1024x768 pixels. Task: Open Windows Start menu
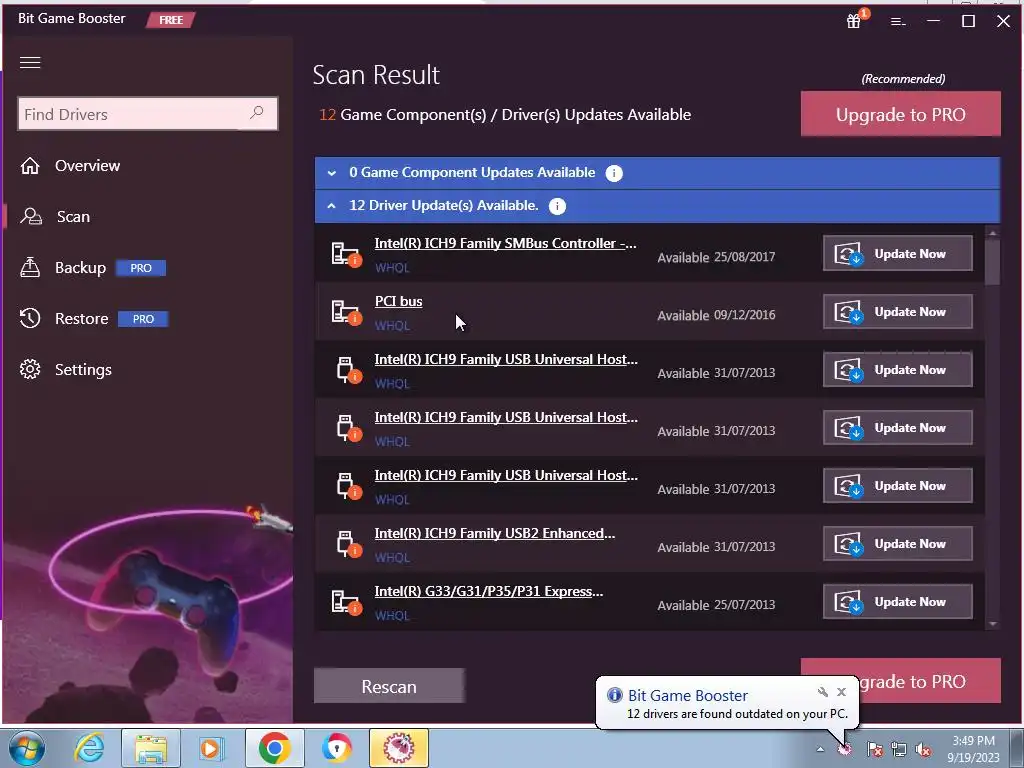[27, 748]
